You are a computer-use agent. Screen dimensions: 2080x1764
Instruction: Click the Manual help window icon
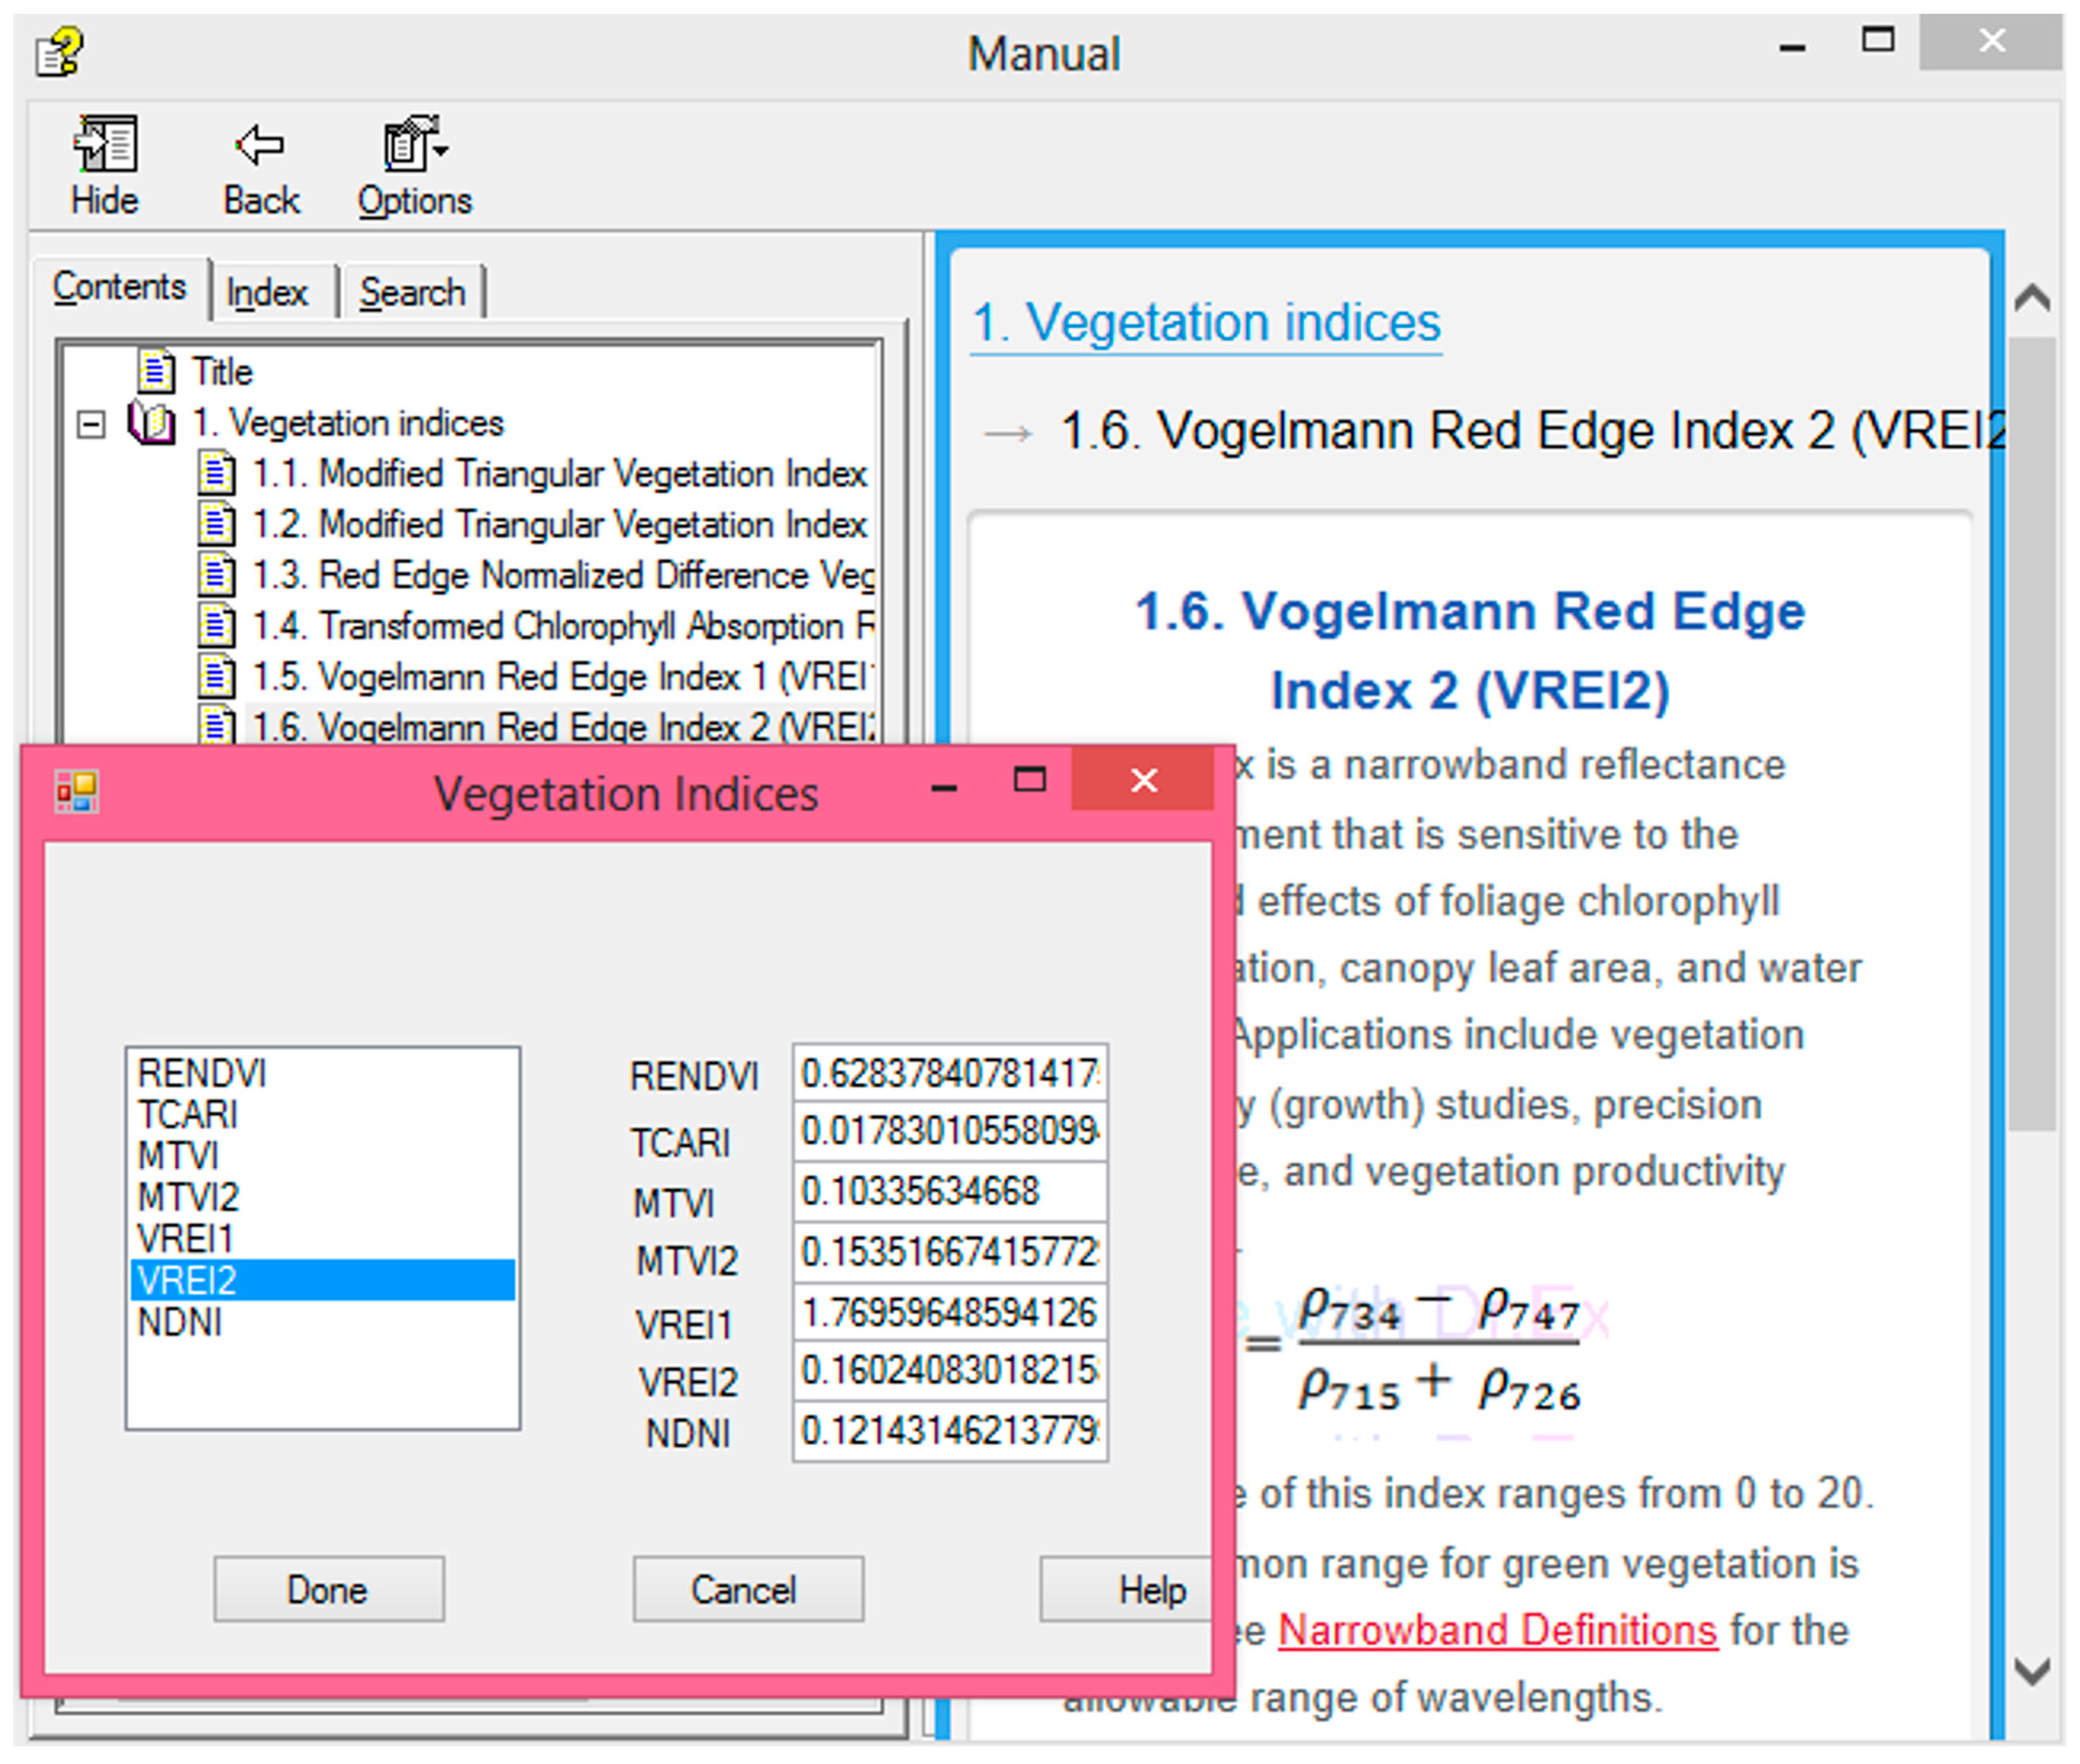point(60,52)
